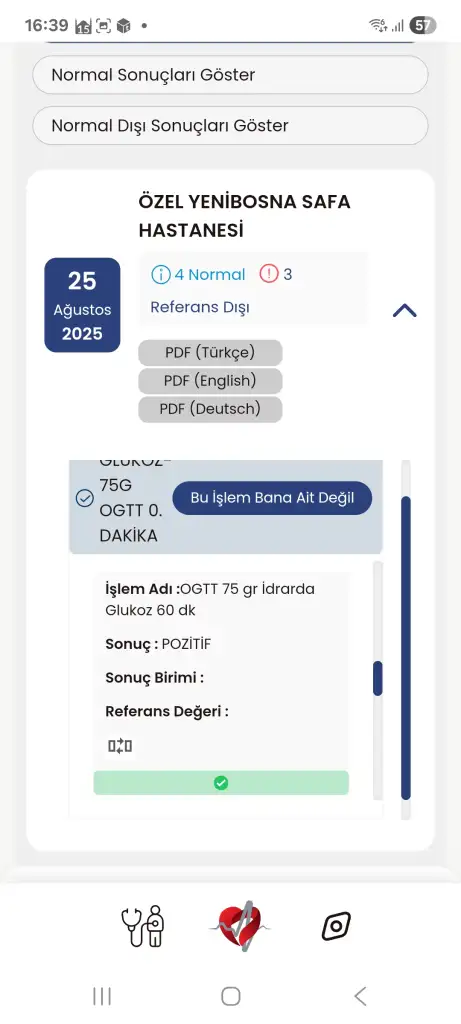Open the camera scan icon in bottom bar
The width and height of the screenshot is (461, 1024).
336,925
